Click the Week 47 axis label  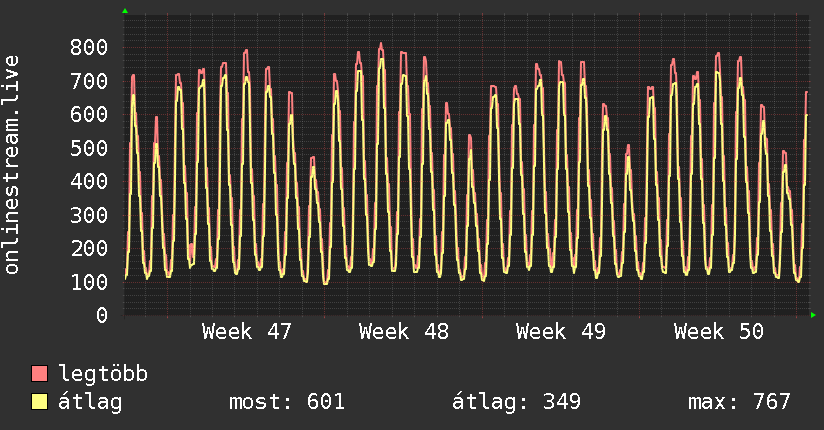click(x=246, y=332)
